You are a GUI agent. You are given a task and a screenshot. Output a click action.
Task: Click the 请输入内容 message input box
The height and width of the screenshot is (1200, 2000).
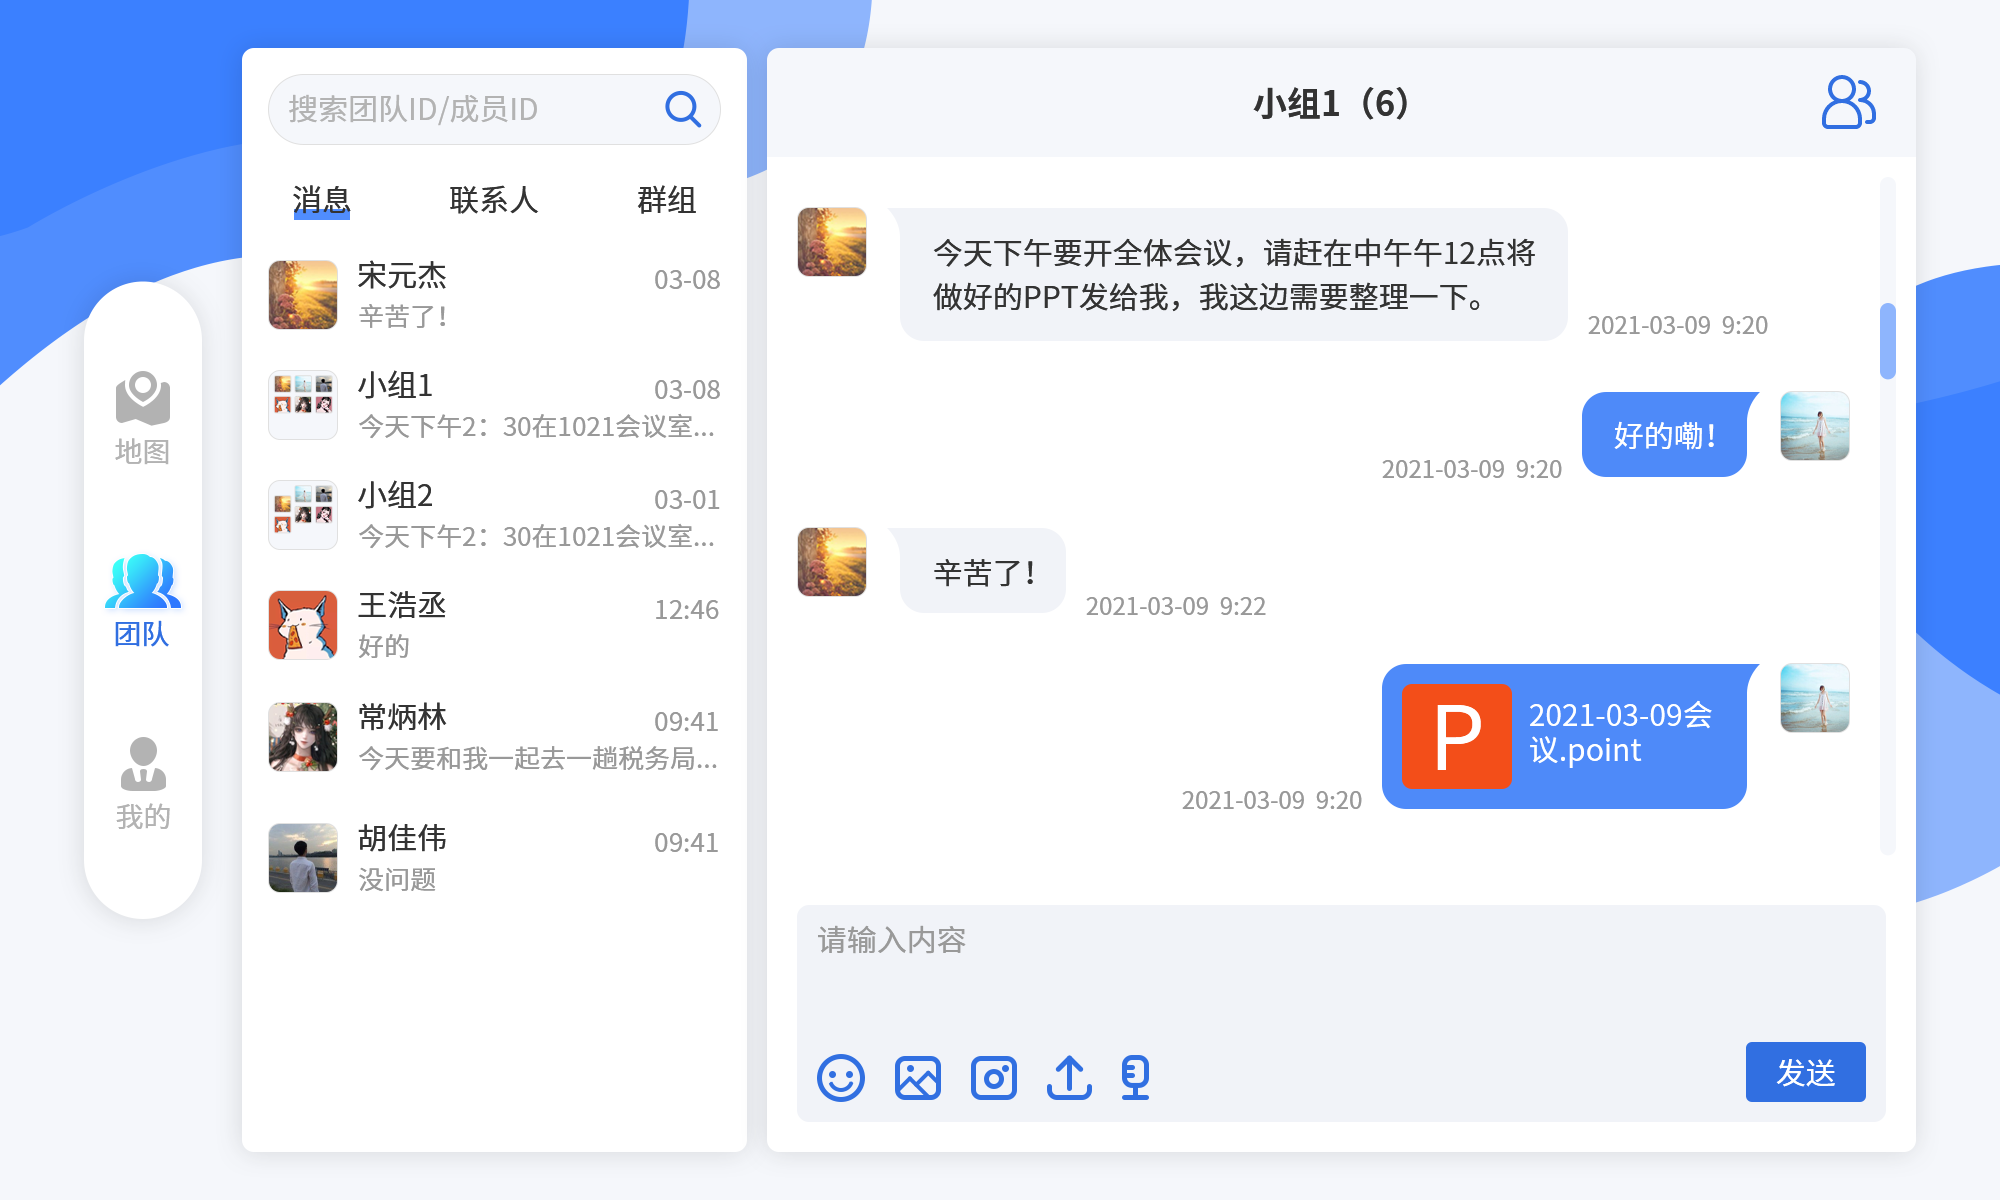pos(1340,970)
